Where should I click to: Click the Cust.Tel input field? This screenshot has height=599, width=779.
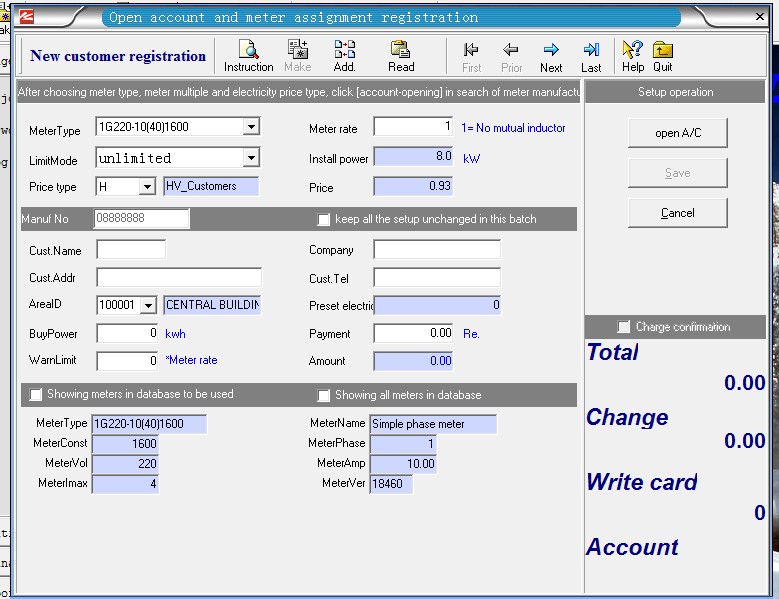pyautogui.click(x=437, y=277)
